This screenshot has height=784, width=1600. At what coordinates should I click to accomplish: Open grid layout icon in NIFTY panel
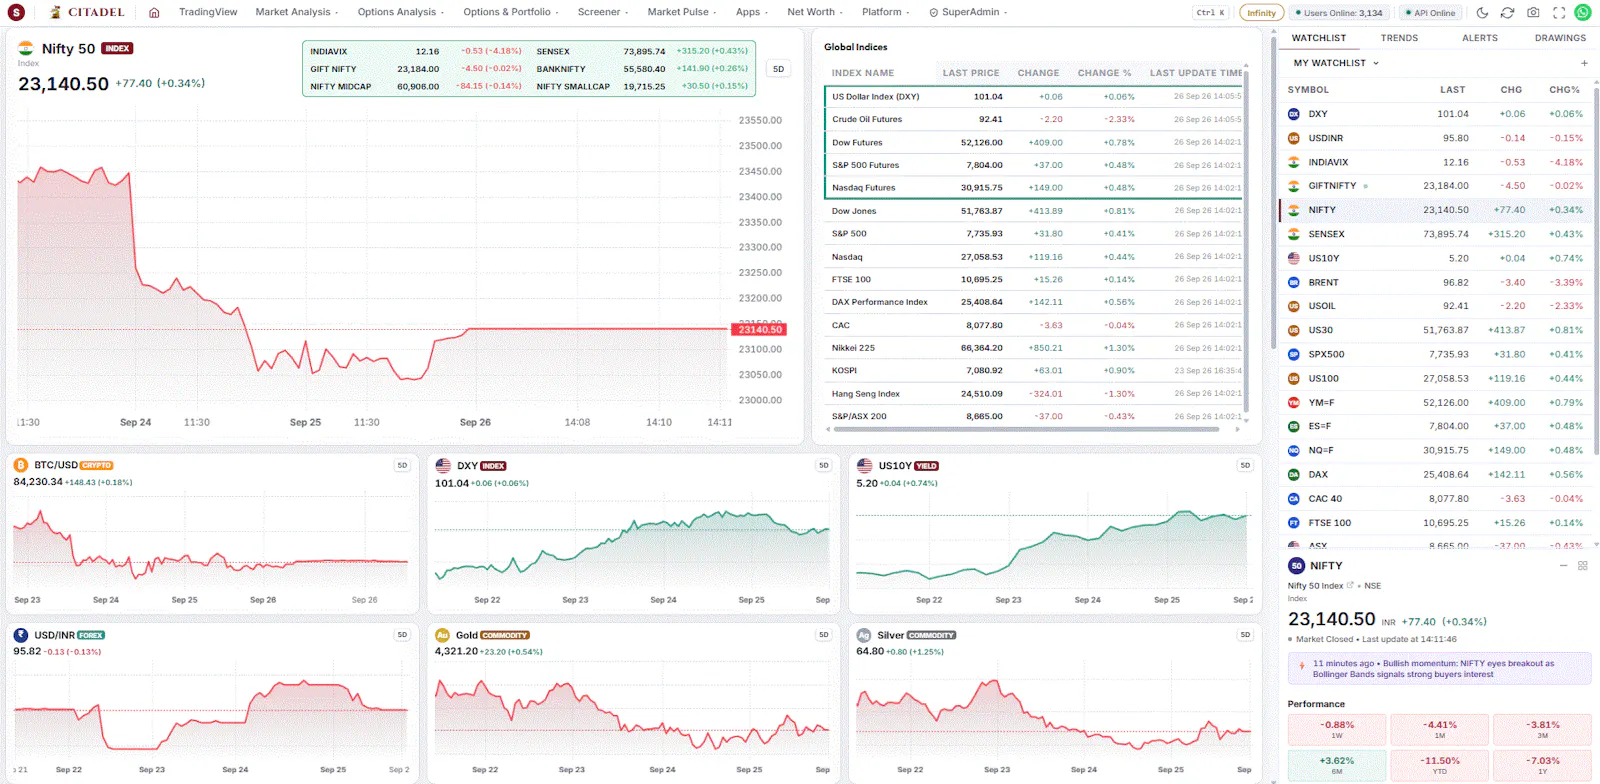click(1583, 566)
